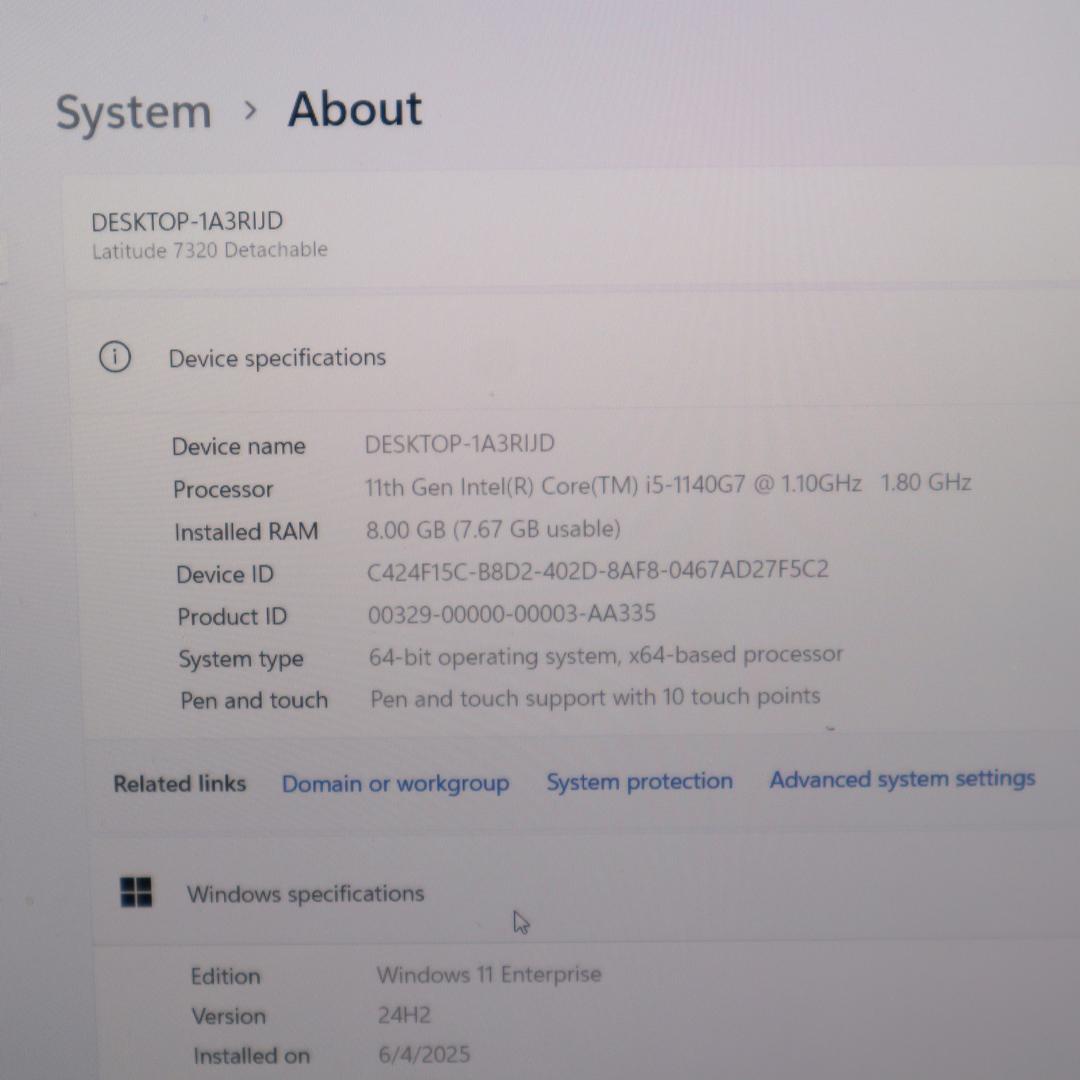
Task: Click the Related links label
Action: (179, 784)
